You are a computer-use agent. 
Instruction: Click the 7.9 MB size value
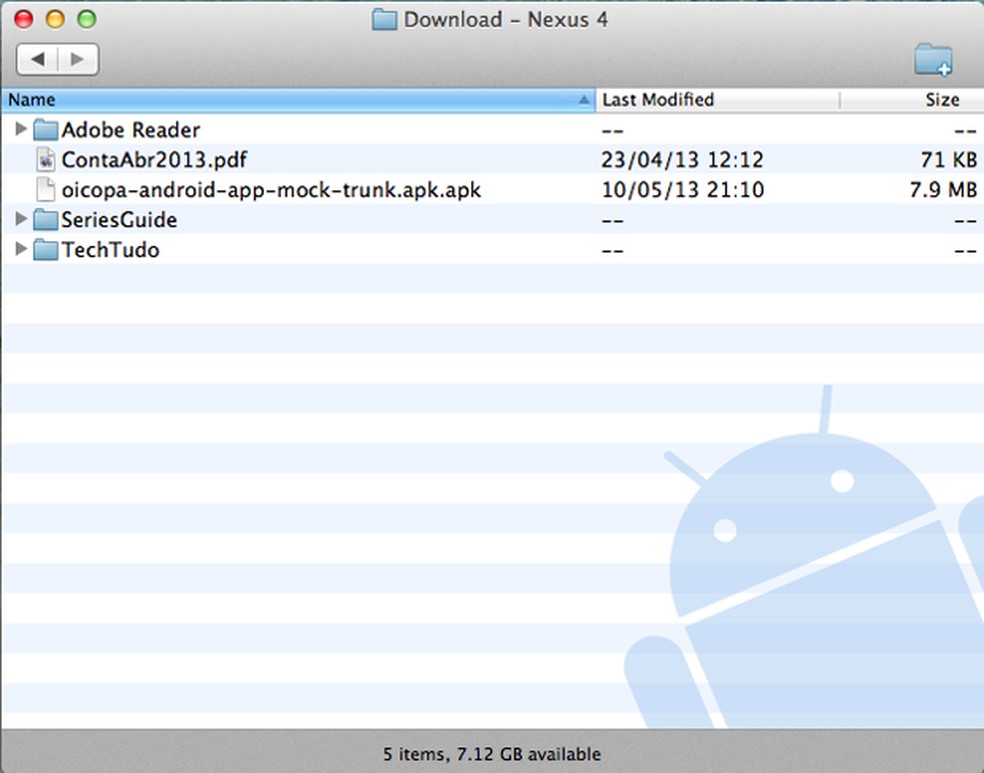pyautogui.click(x=943, y=190)
